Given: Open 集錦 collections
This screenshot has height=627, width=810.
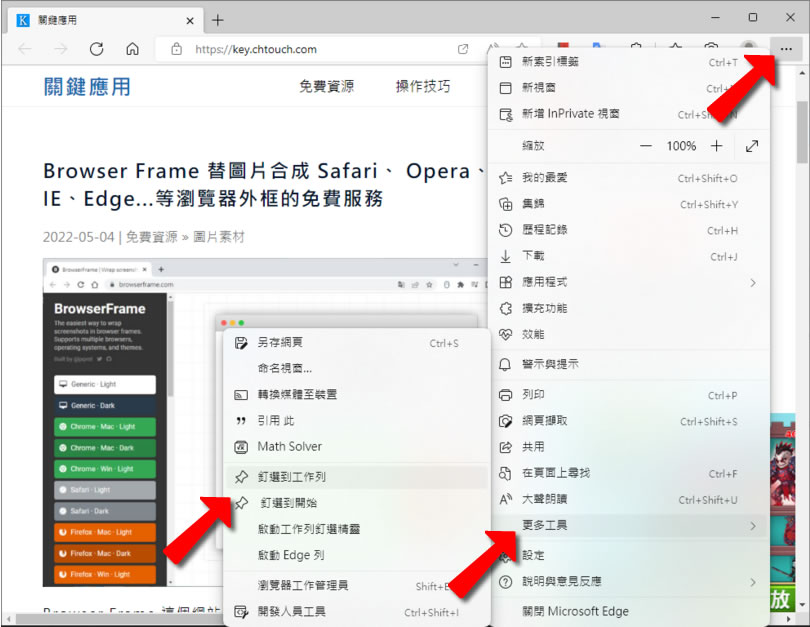Looking at the screenshot, I should 628,204.
